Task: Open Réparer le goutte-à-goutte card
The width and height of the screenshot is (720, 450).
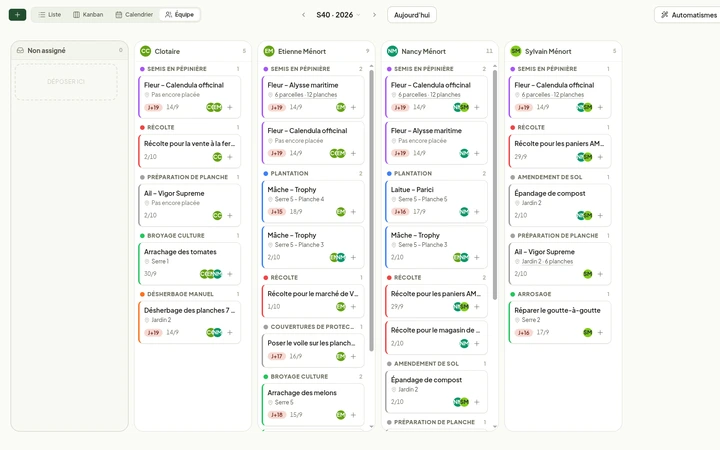Action: point(560,322)
